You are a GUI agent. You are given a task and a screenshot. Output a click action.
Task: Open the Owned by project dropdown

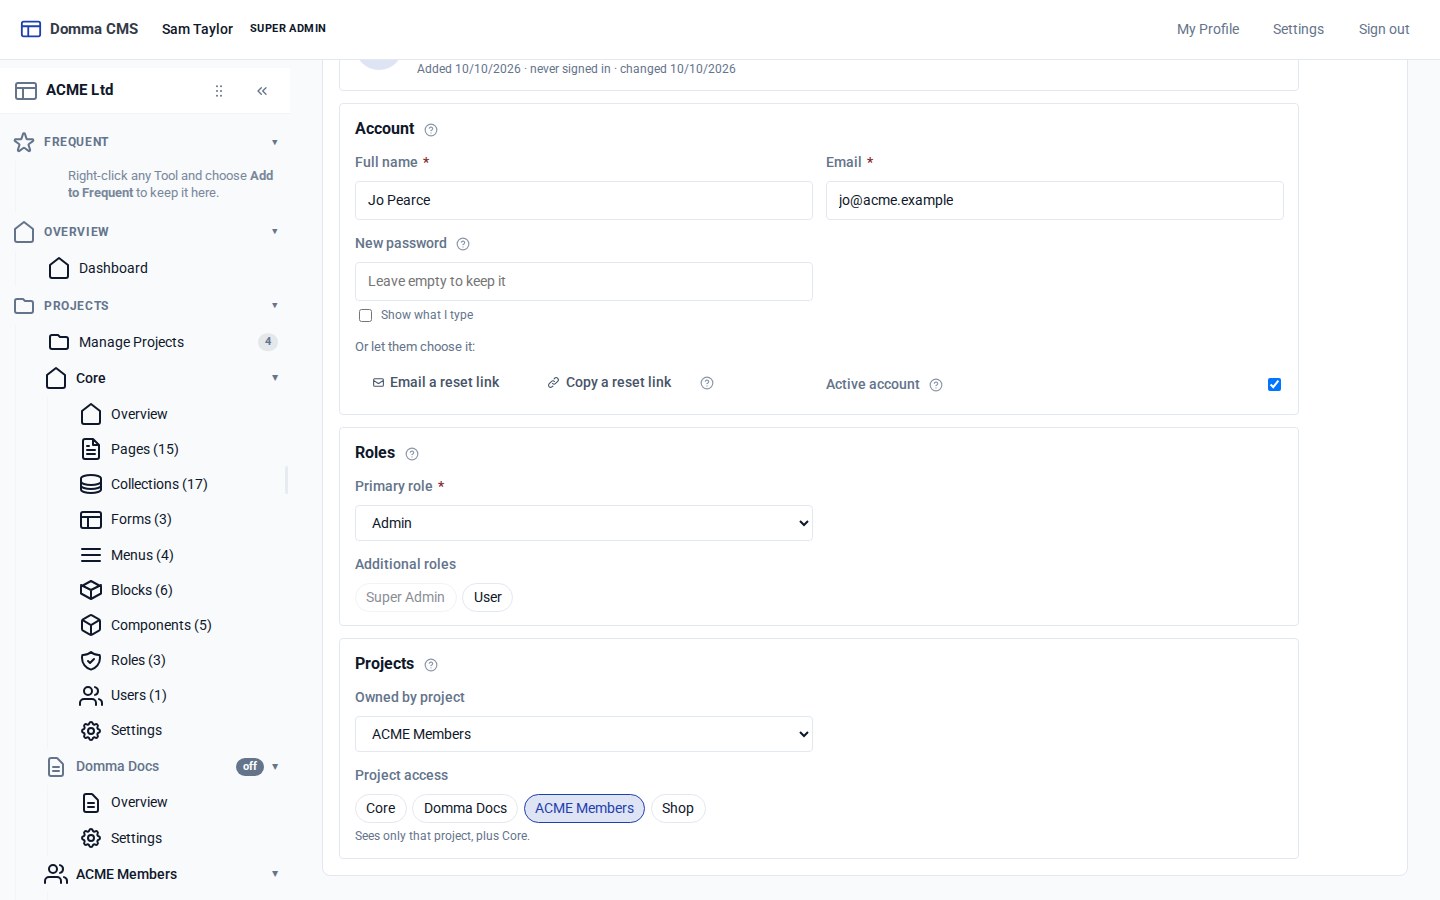pyautogui.click(x=584, y=734)
